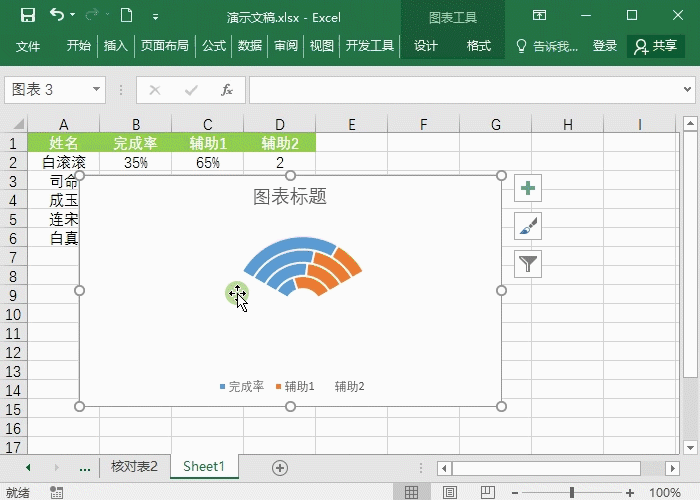Open the Customize Quick Access Toolbar dropdown
700x500 pixels.
click(155, 17)
